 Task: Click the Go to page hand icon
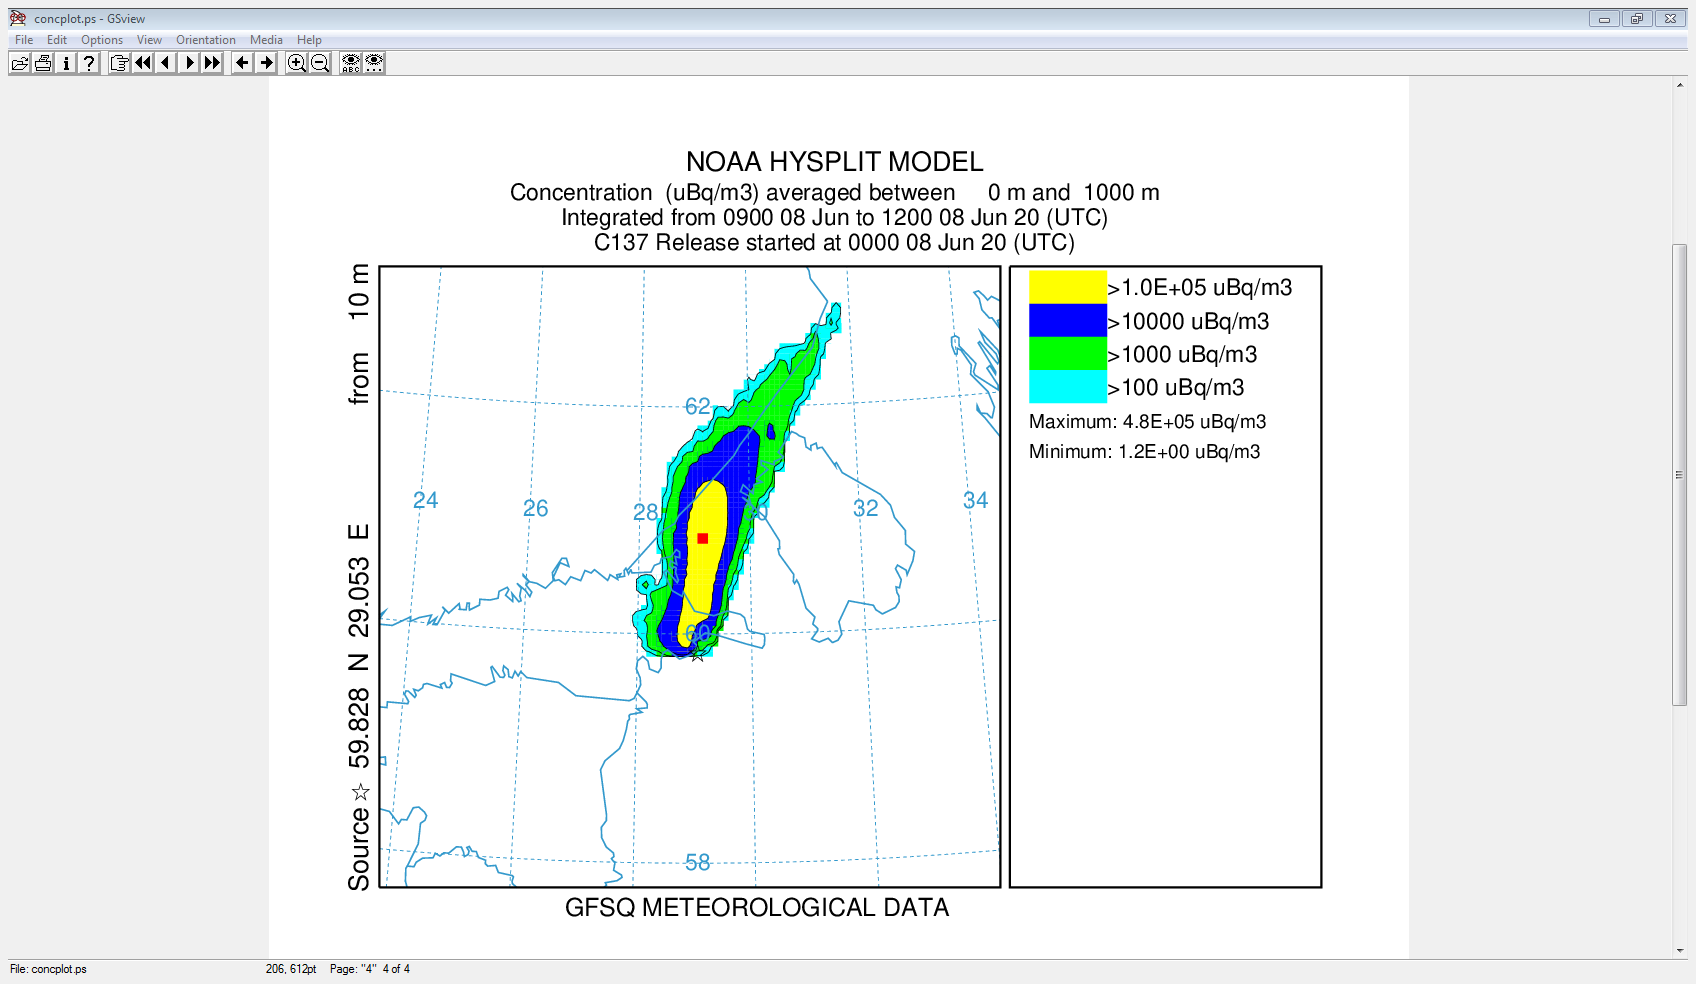point(120,63)
